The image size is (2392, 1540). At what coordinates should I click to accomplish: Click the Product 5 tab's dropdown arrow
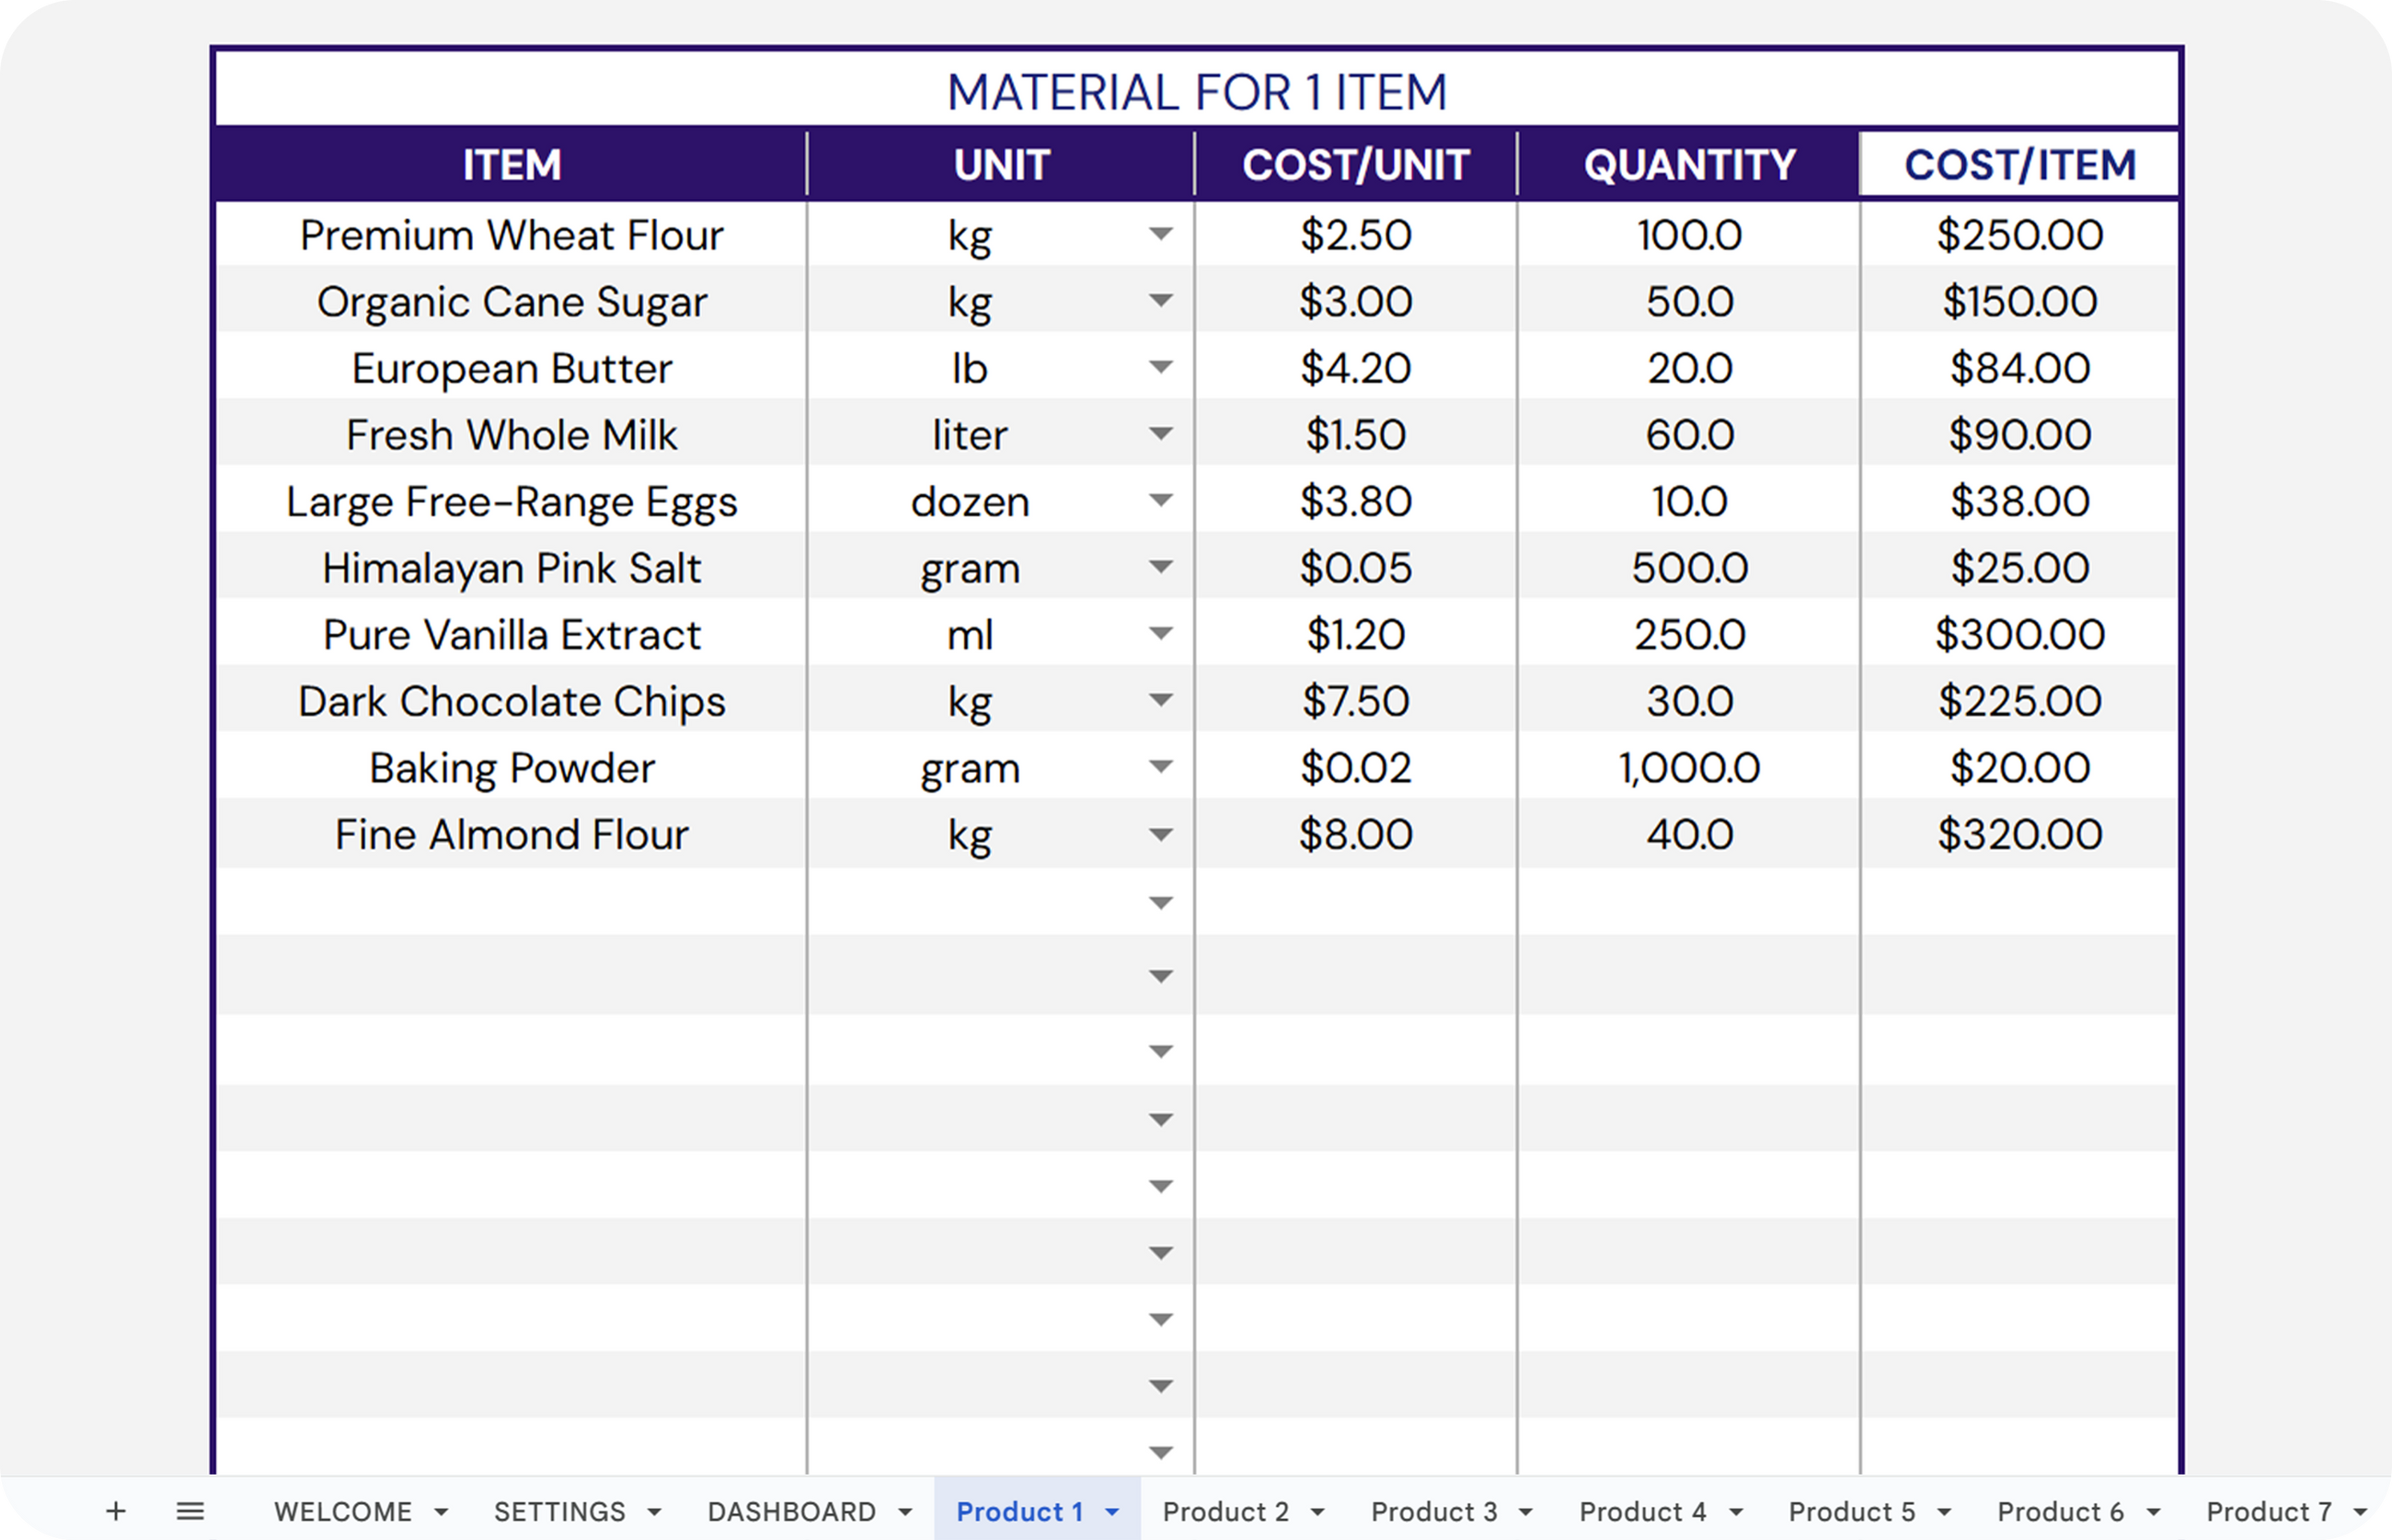(x=1944, y=1512)
